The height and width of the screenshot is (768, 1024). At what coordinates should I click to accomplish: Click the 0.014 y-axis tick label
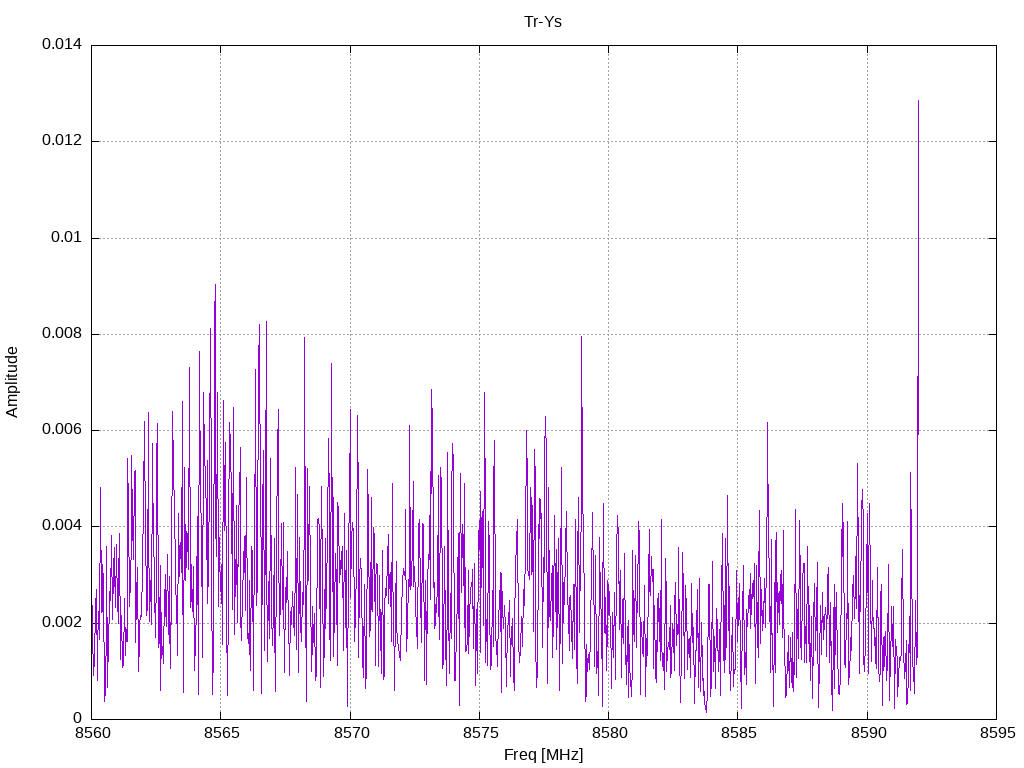pos(62,44)
